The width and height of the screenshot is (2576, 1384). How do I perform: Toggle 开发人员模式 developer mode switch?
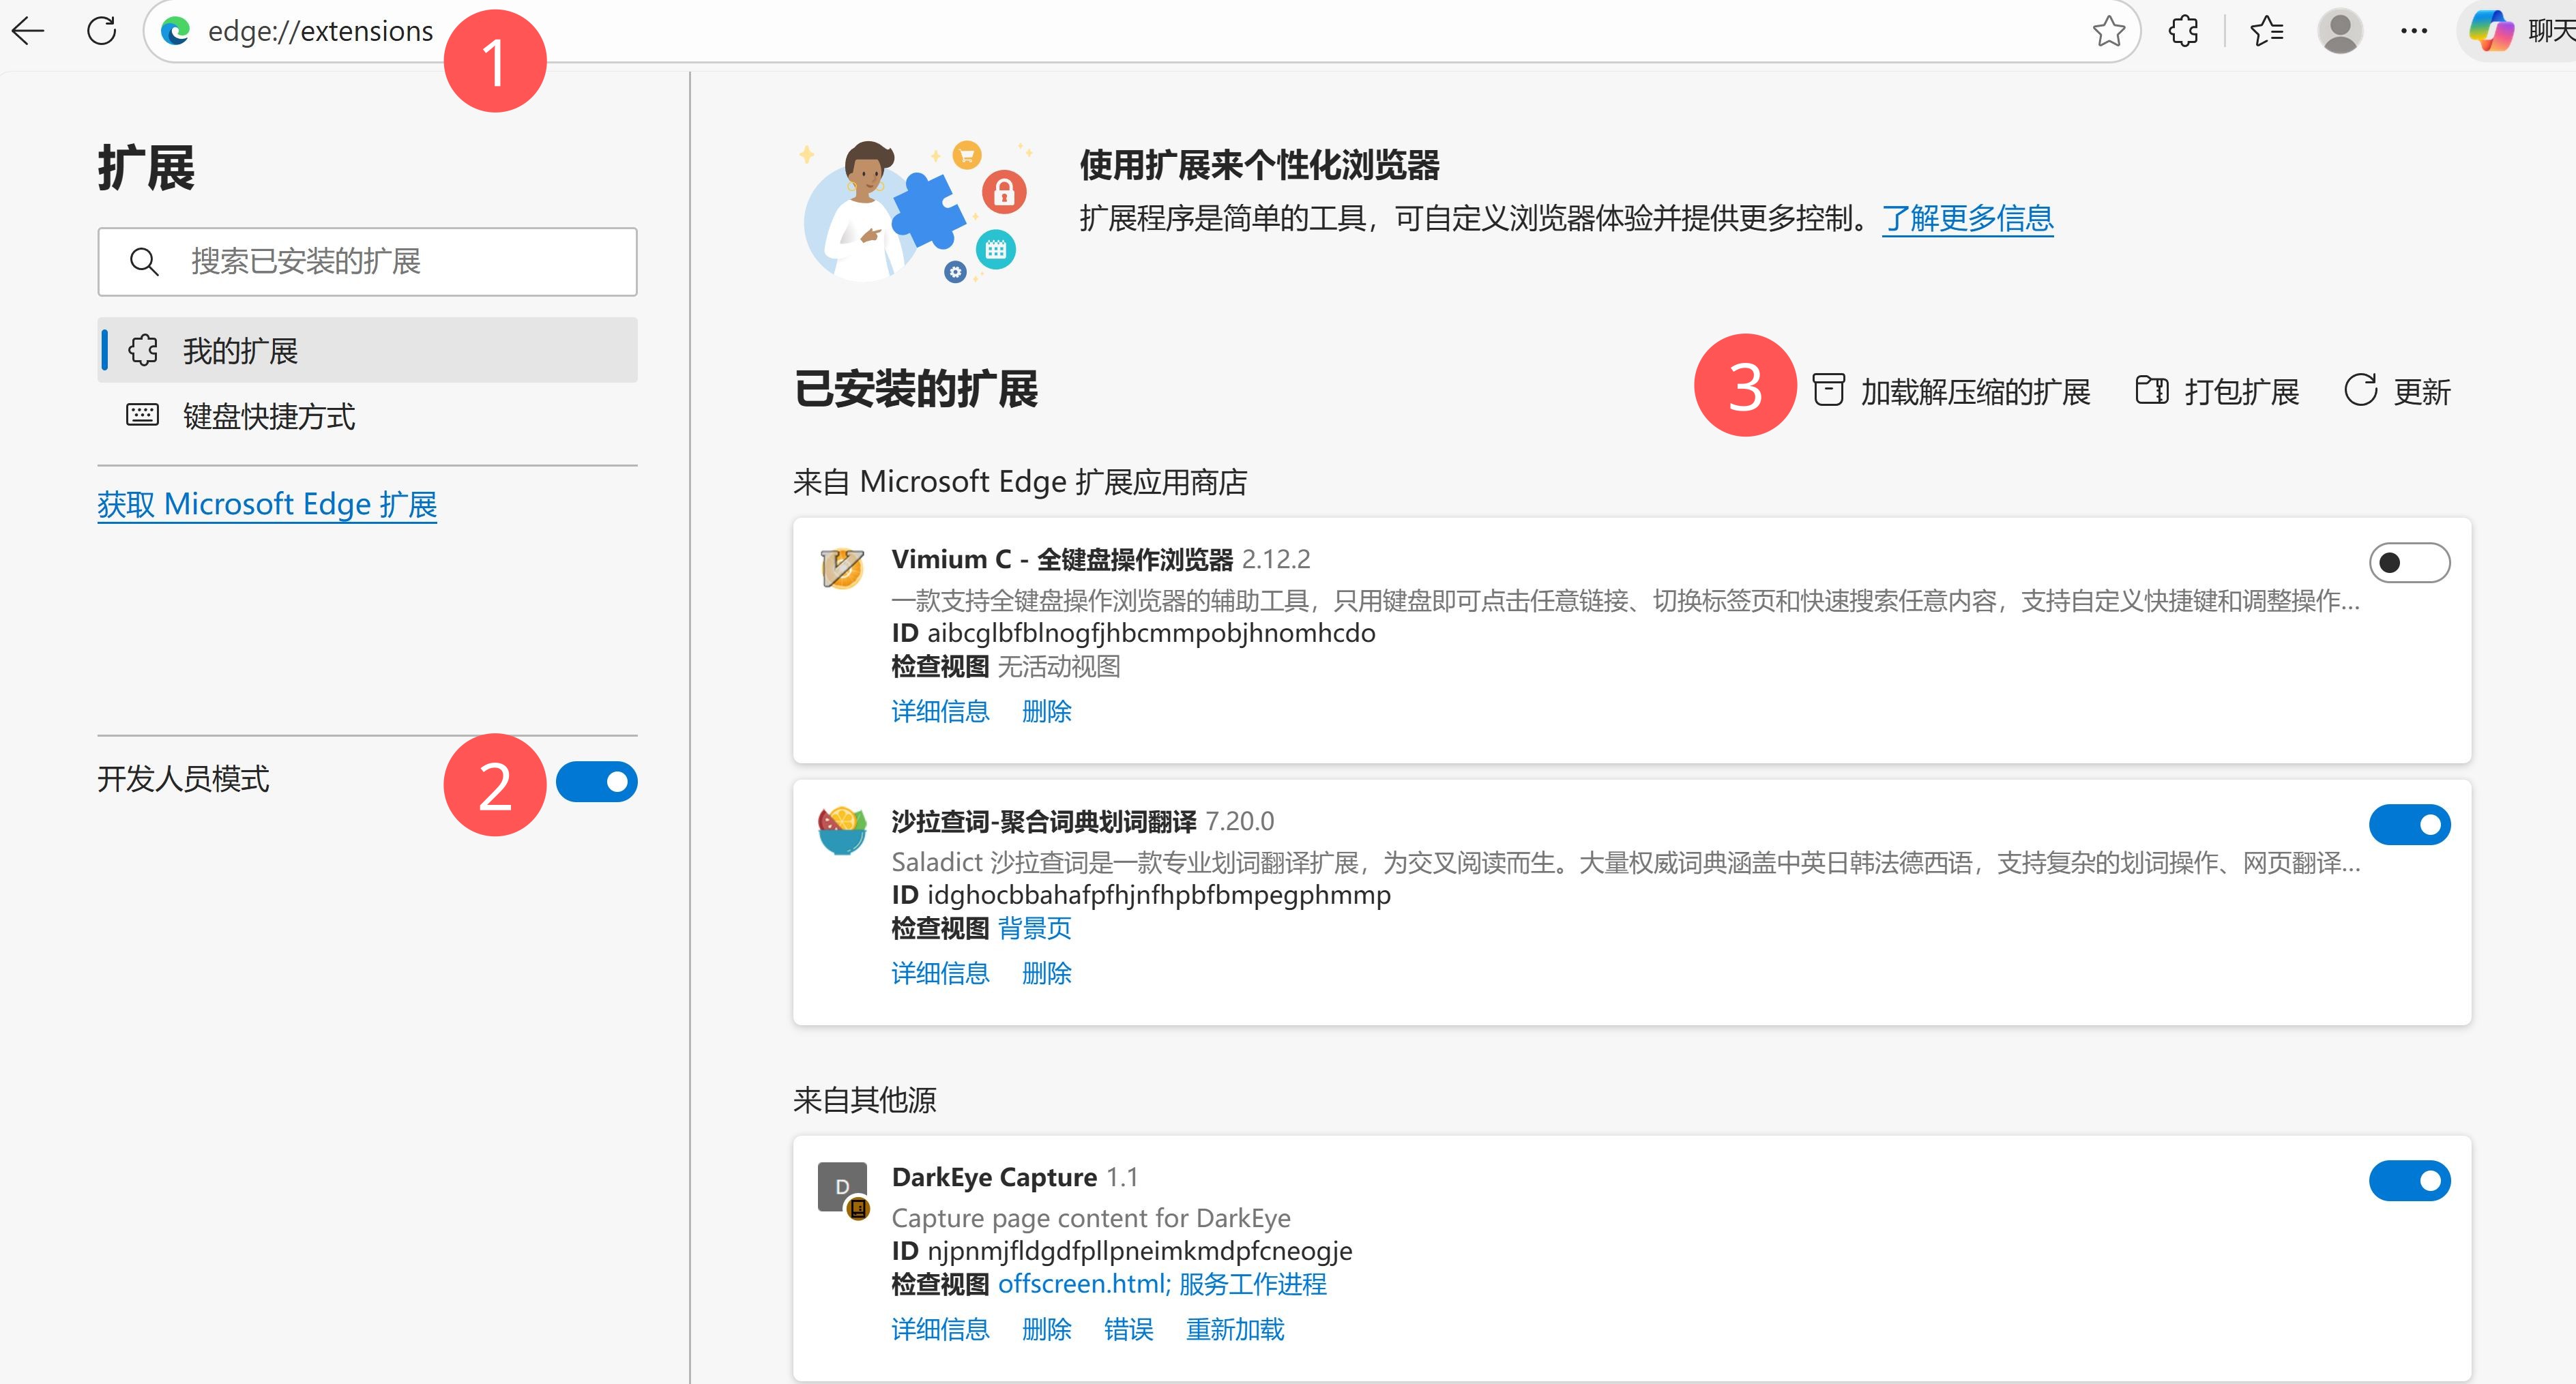(x=596, y=782)
